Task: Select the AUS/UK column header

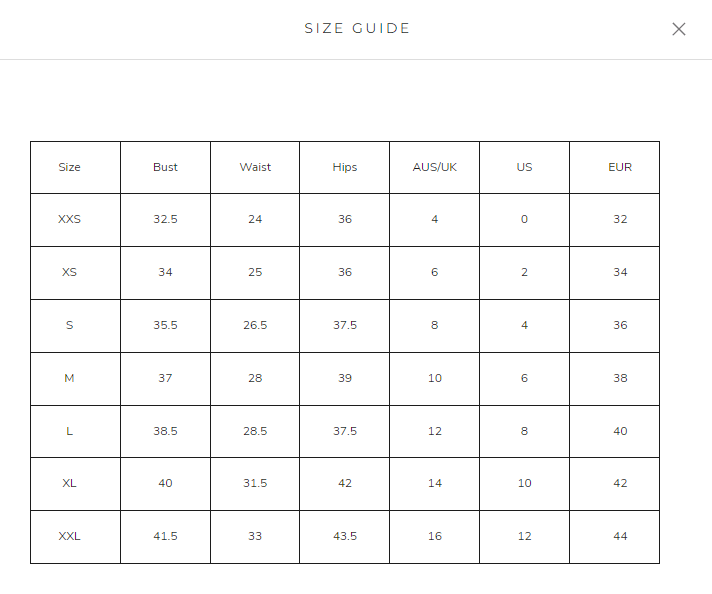Action: point(435,167)
